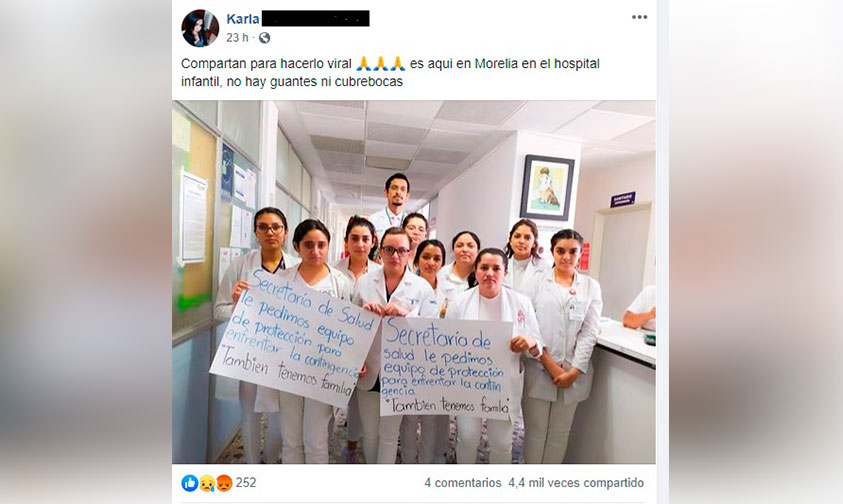Open Karla's profile picture avatar
The width and height of the screenshot is (843, 504).
point(200,28)
